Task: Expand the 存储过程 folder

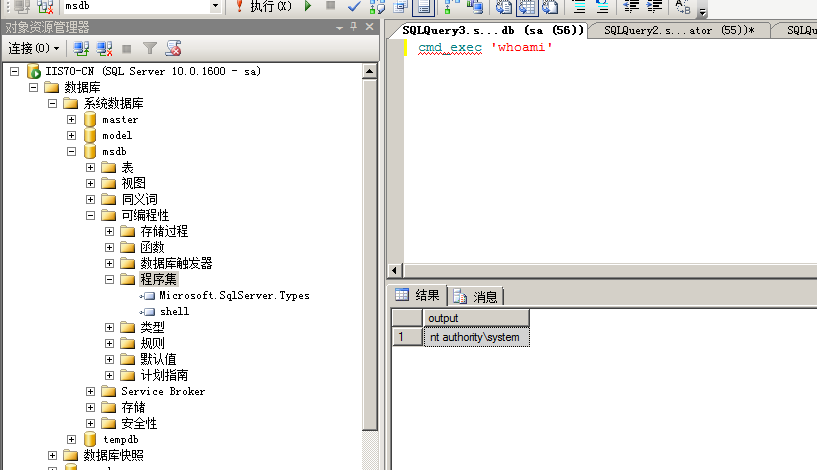Action: [x=110, y=232]
